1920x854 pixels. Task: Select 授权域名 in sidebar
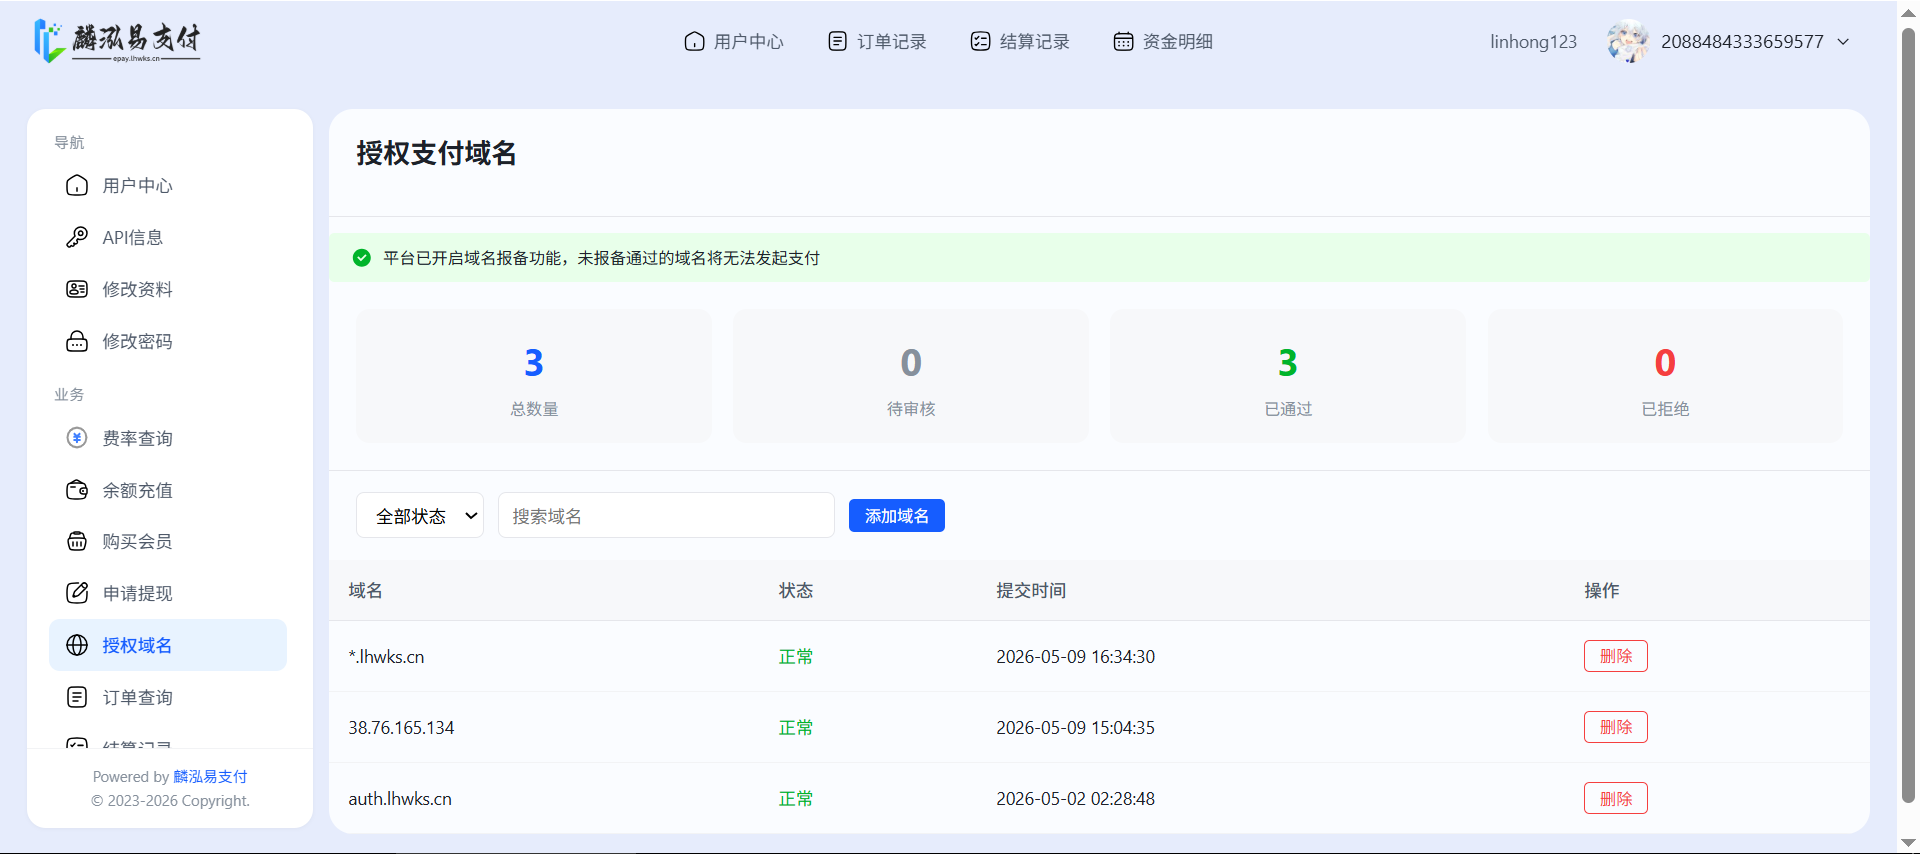(x=168, y=645)
